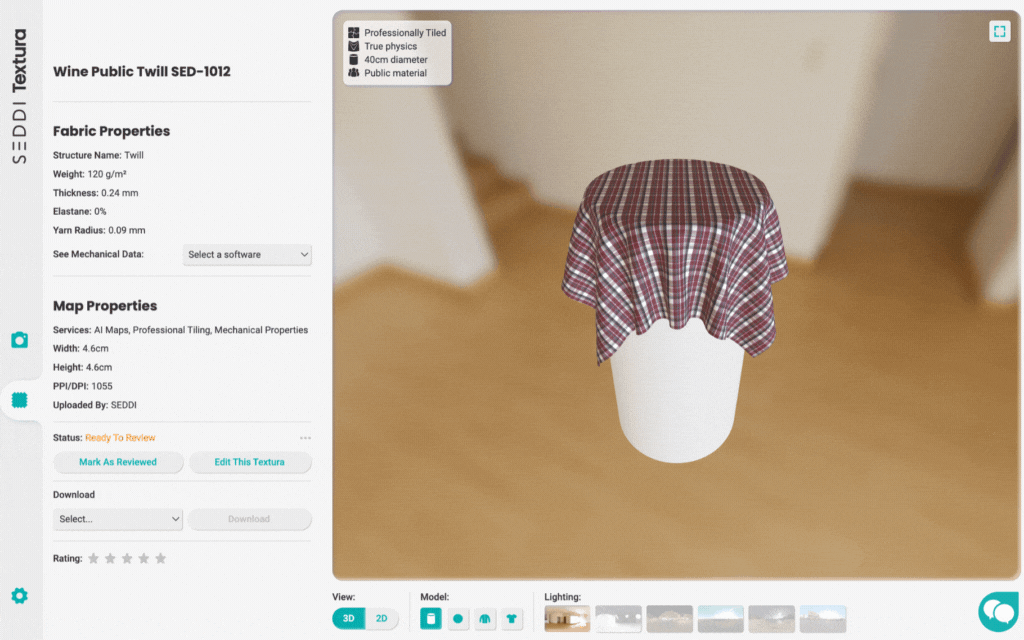Enter fullscreen view of the 3D preview
1024x640 pixels.
[x=999, y=32]
